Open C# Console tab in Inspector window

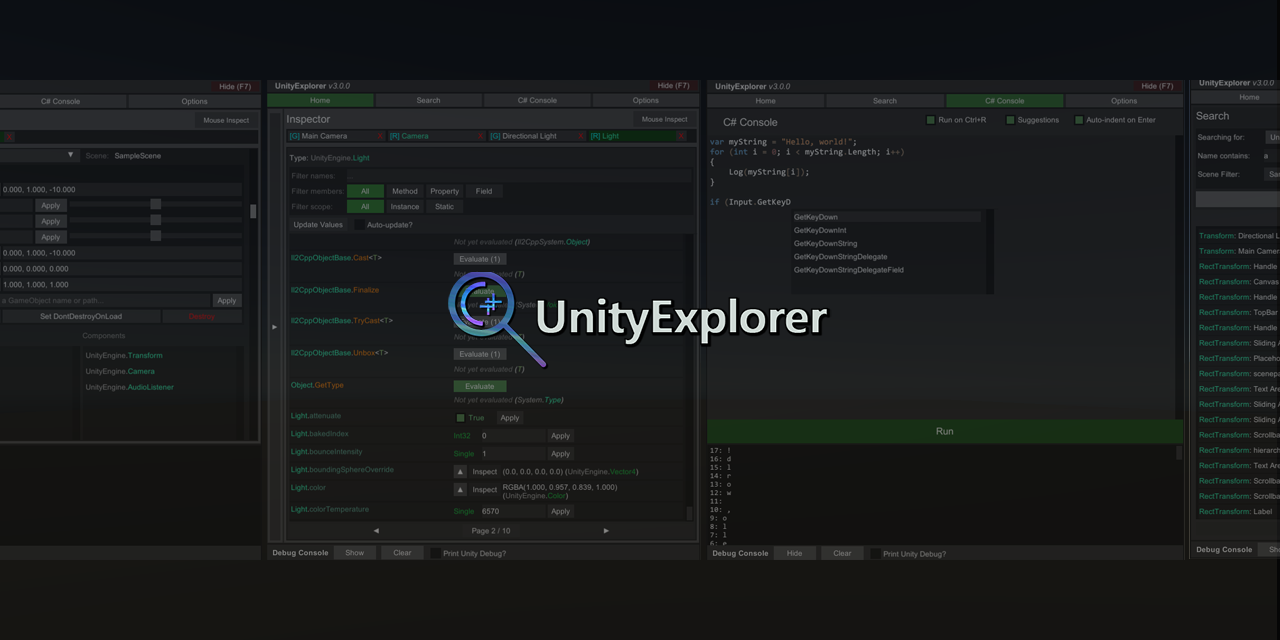537,100
